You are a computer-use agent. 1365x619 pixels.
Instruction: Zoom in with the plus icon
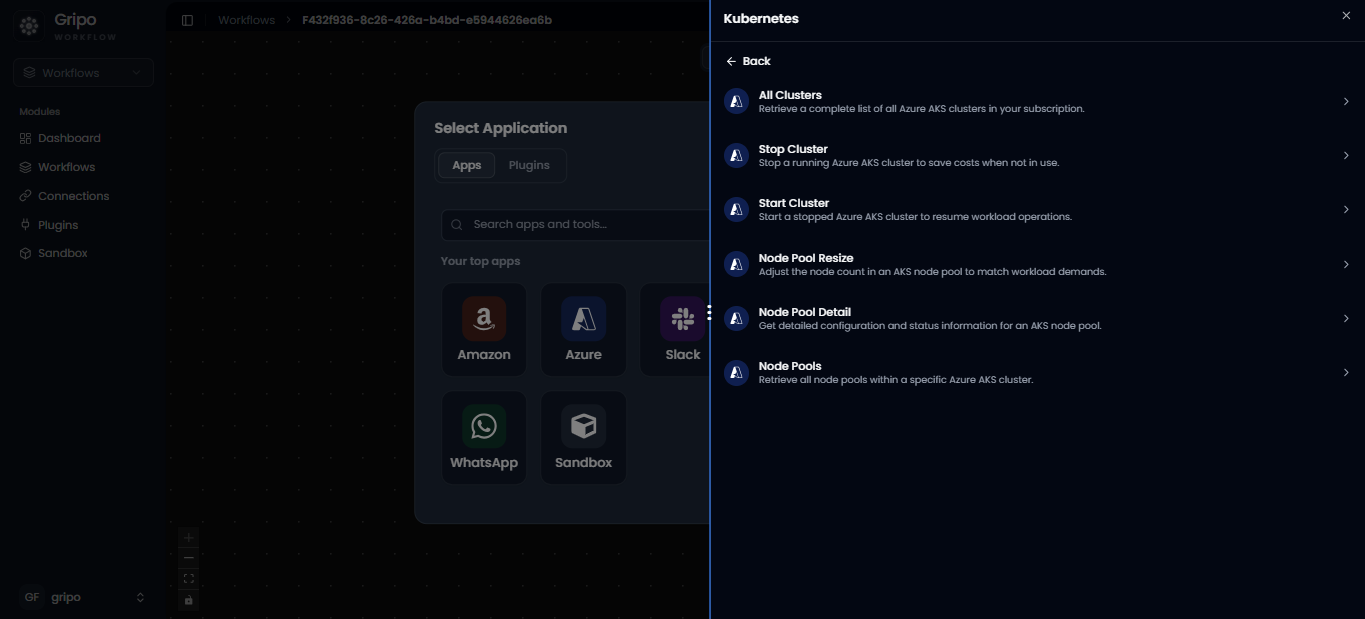pos(189,537)
